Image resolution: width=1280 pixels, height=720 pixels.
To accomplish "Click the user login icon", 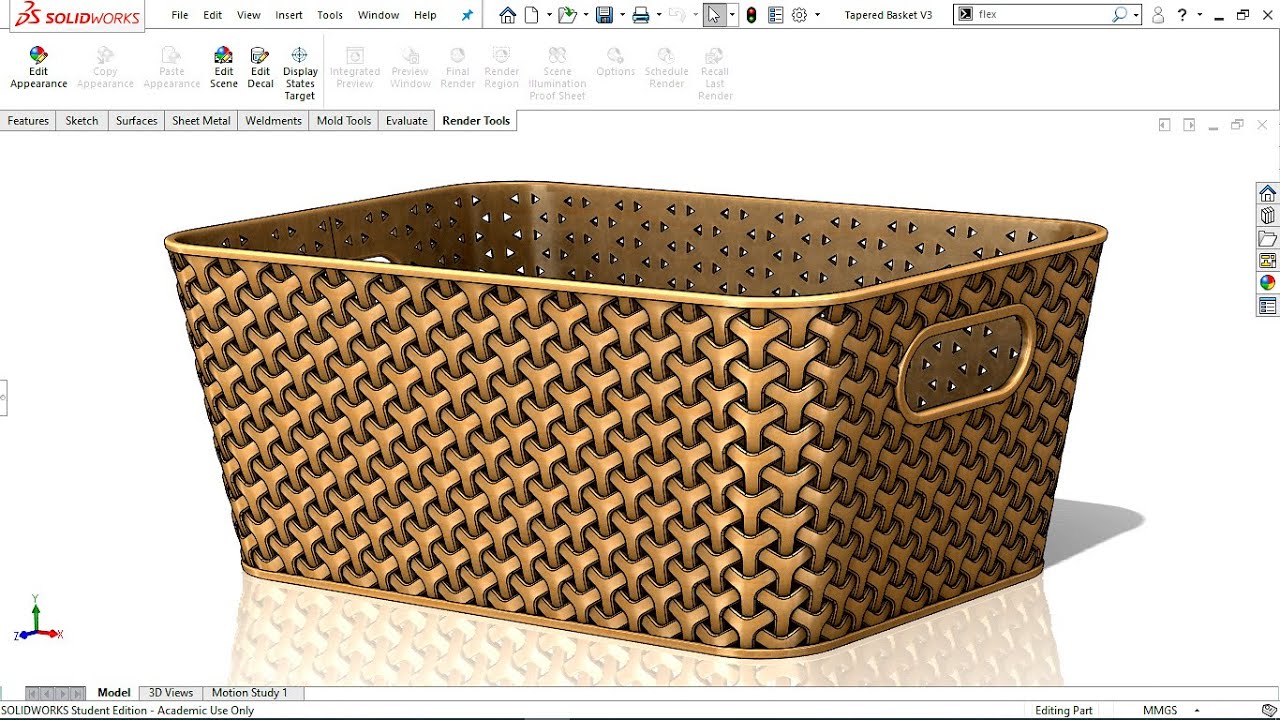I will coord(1158,15).
